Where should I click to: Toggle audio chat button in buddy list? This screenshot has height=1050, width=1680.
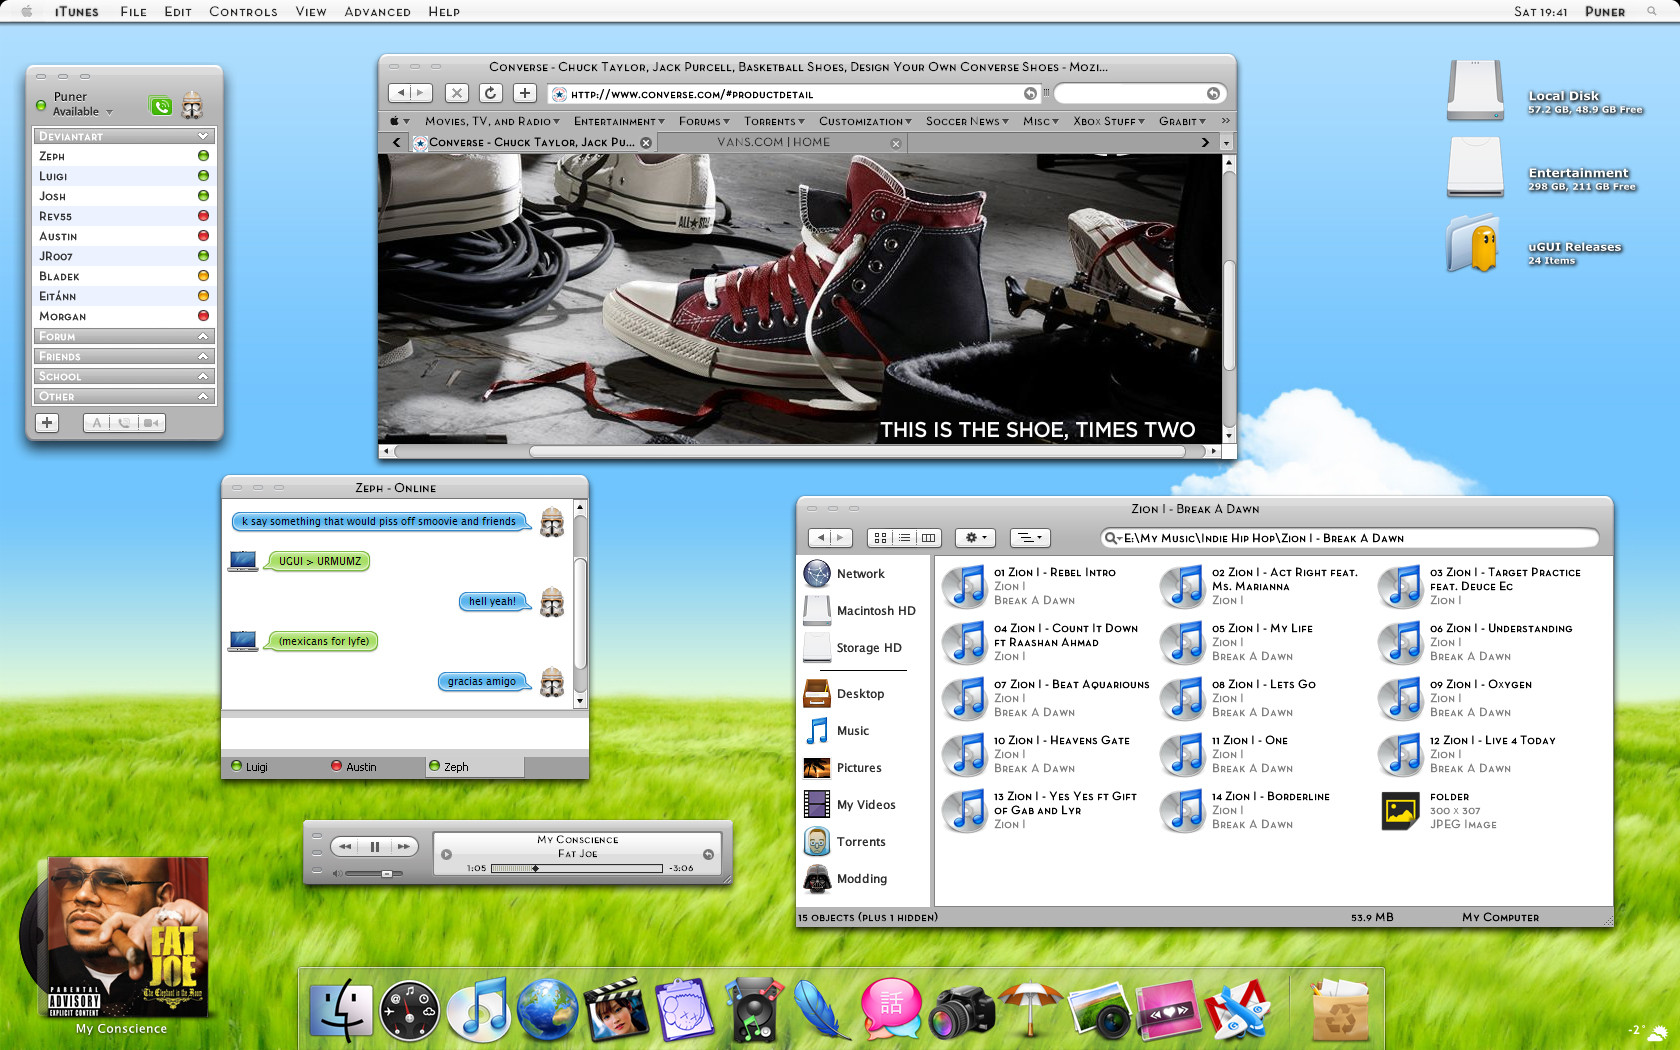124,423
